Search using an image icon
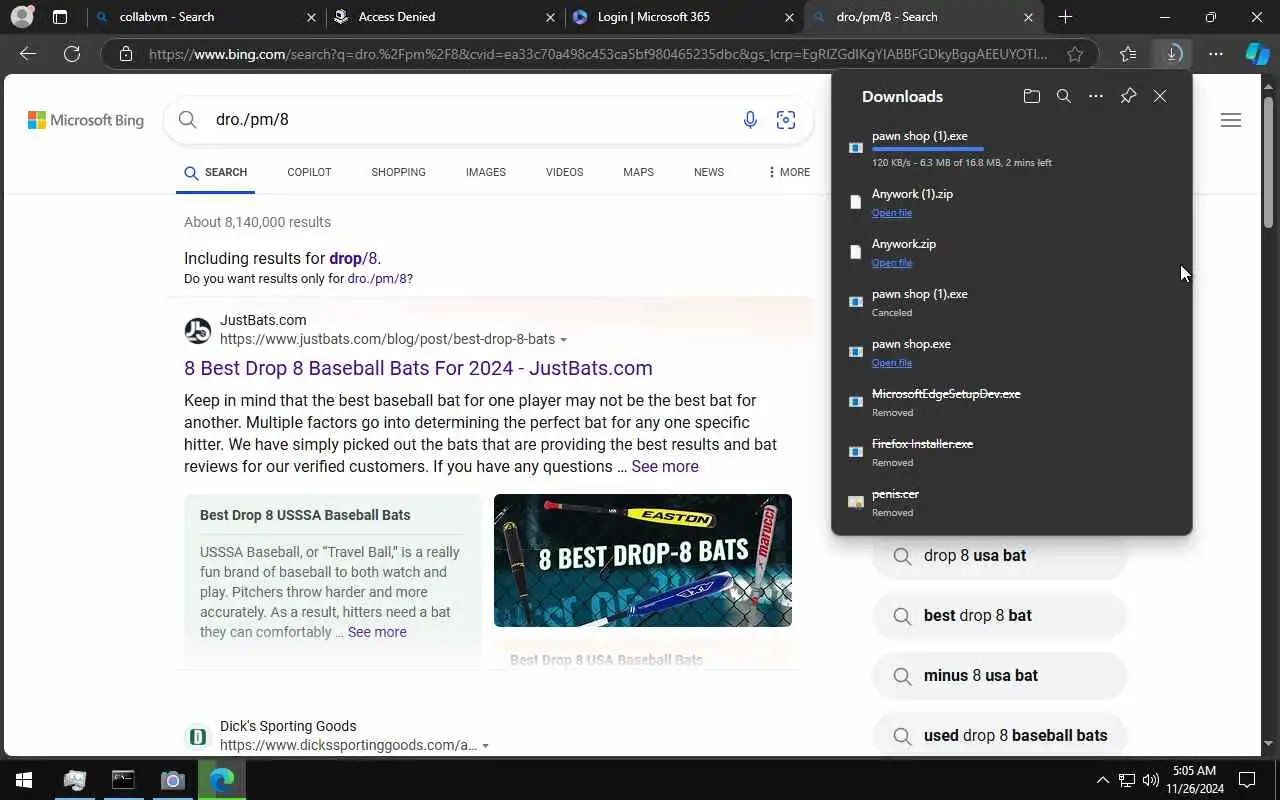The width and height of the screenshot is (1280, 800). pos(786,120)
